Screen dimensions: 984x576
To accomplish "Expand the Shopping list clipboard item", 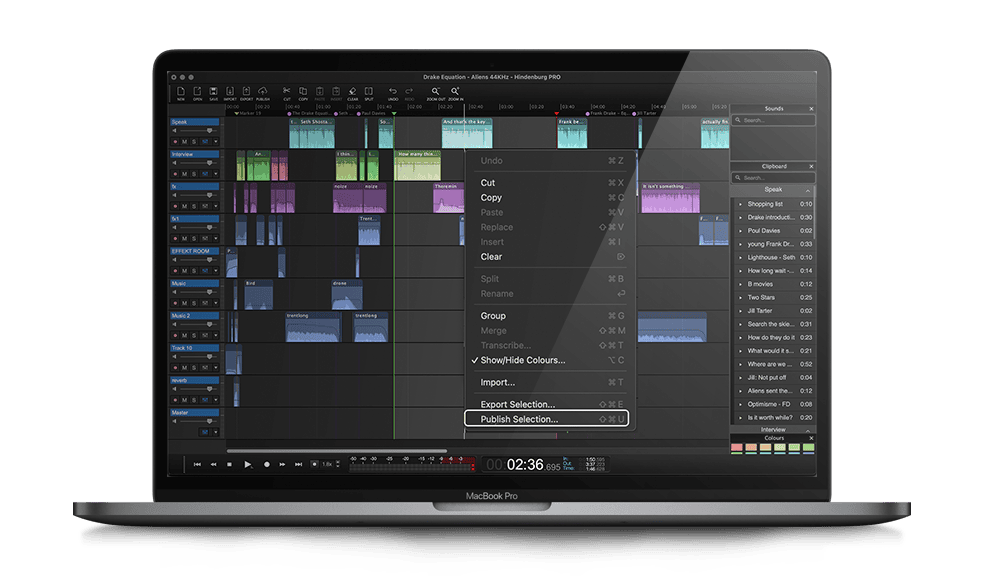I will [x=740, y=204].
